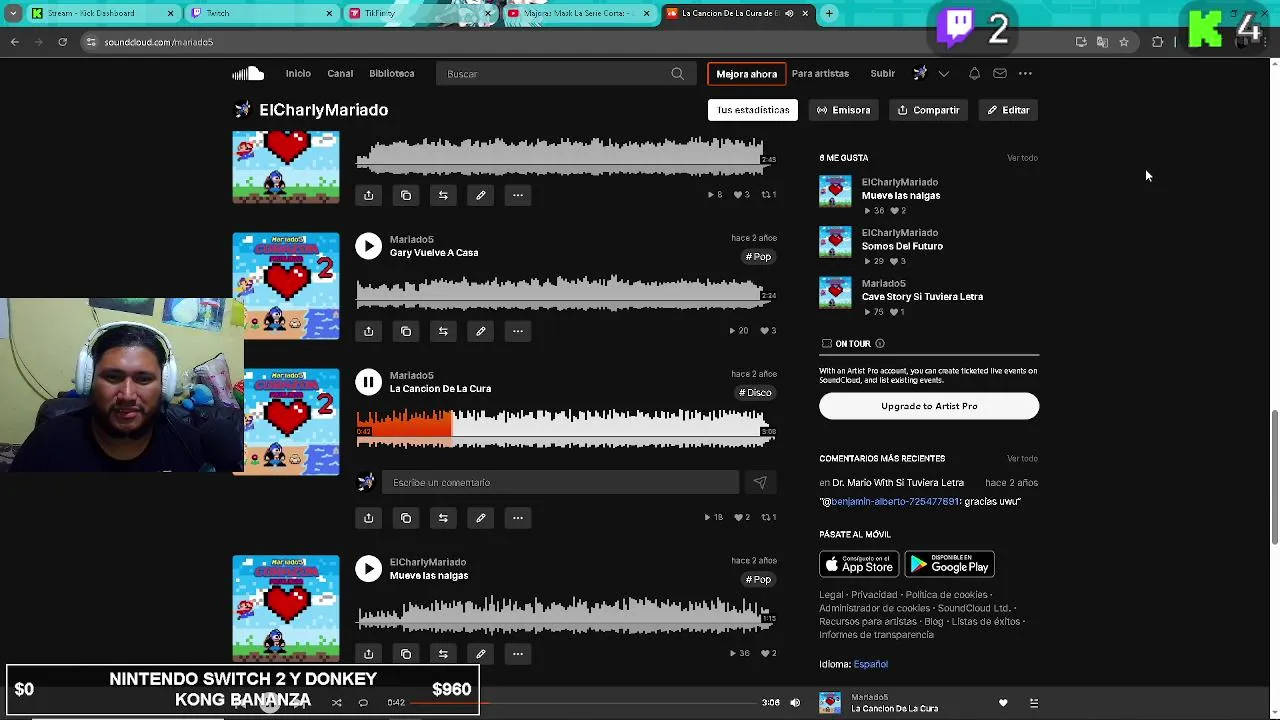Open the header three-dots settings menu
The height and width of the screenshot is (720, 1280).
click(x=1025, y=73)
